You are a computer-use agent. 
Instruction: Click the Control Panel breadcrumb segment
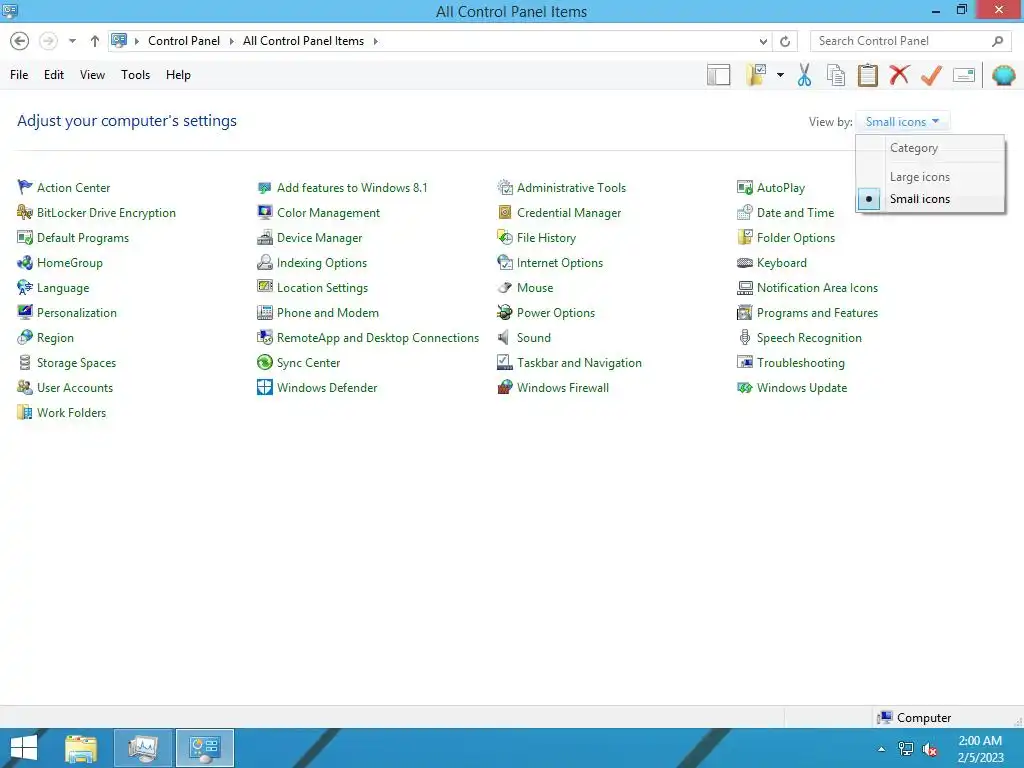184,41
